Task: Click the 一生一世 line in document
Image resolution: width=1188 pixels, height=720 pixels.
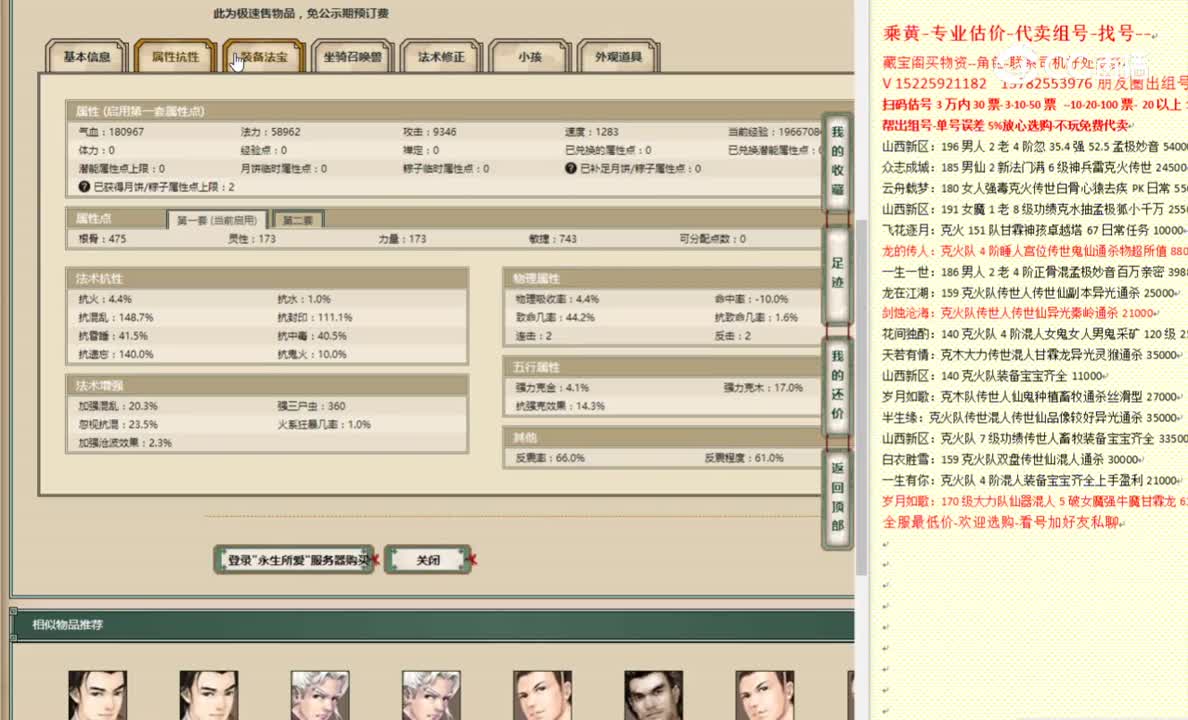Action: (1035, 271)
